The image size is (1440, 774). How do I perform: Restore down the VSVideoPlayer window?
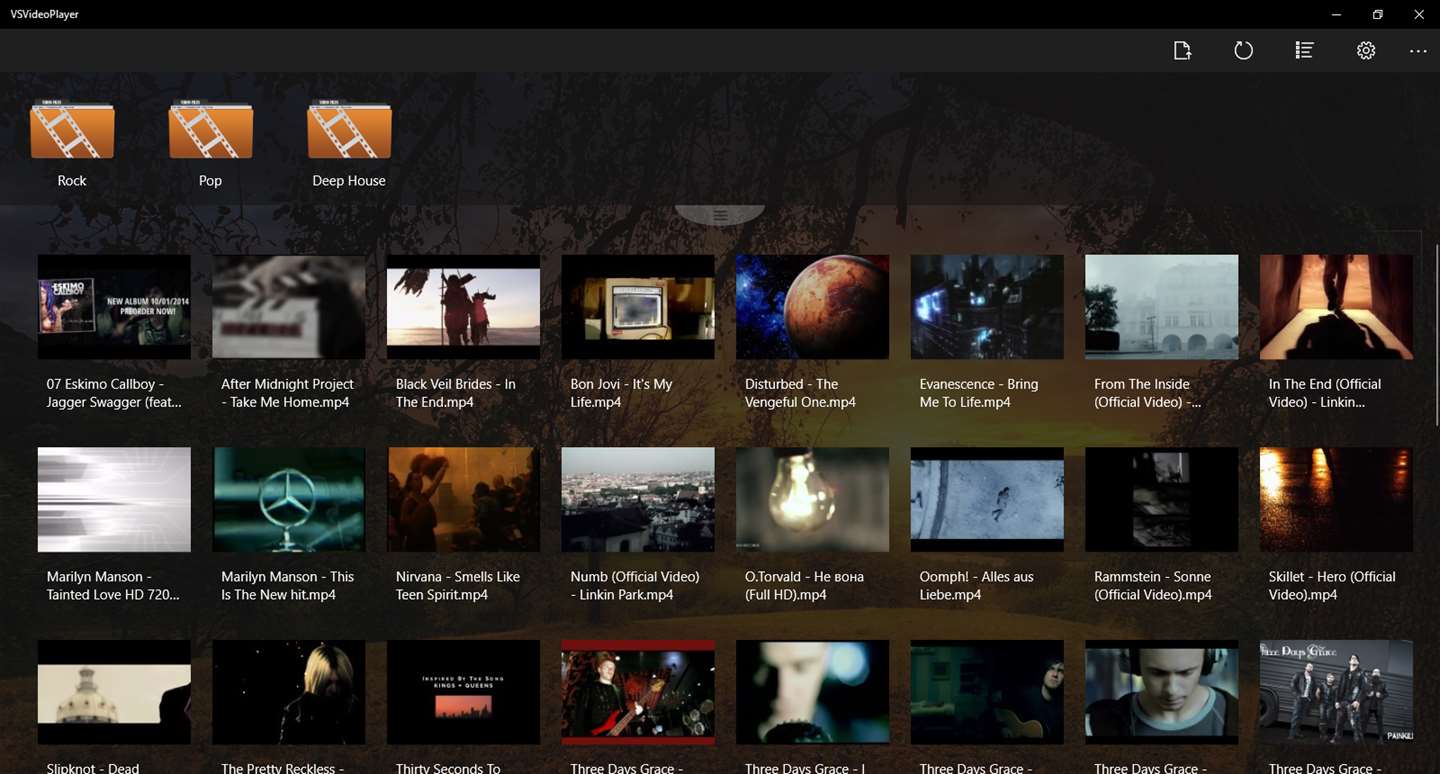(x=1378, y=14)
